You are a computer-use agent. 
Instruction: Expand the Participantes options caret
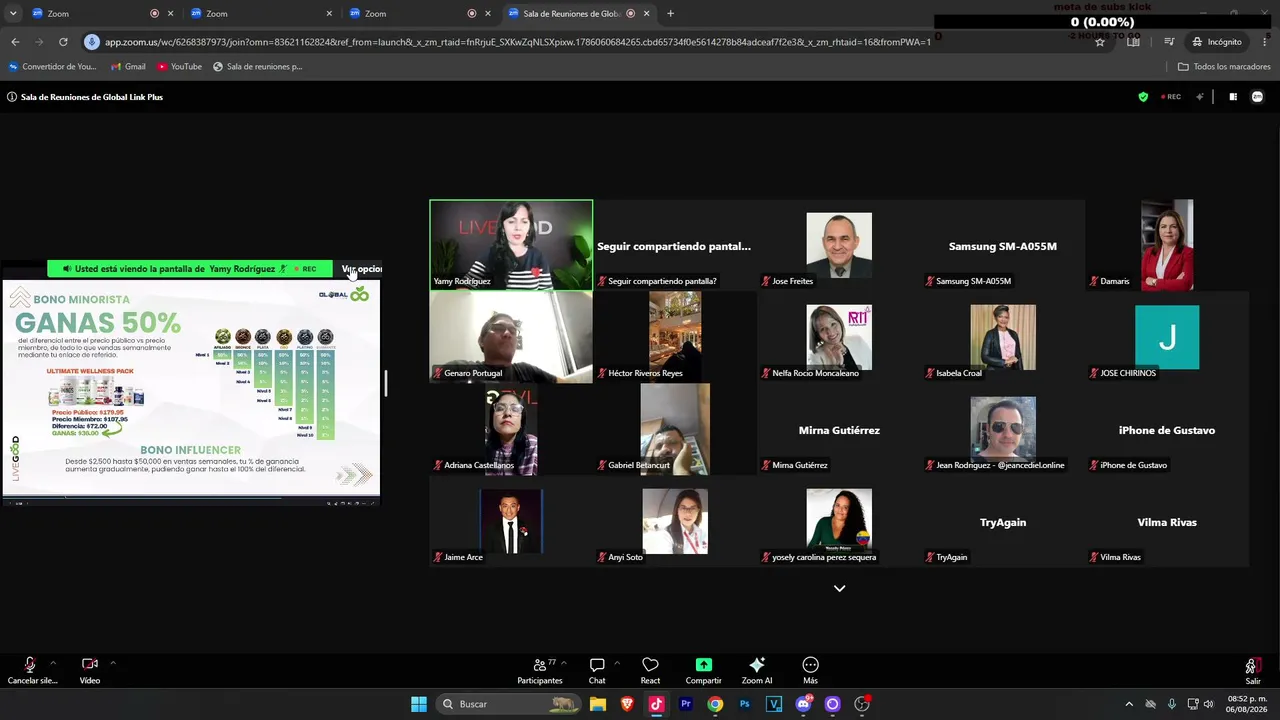(x=563, y=663)
